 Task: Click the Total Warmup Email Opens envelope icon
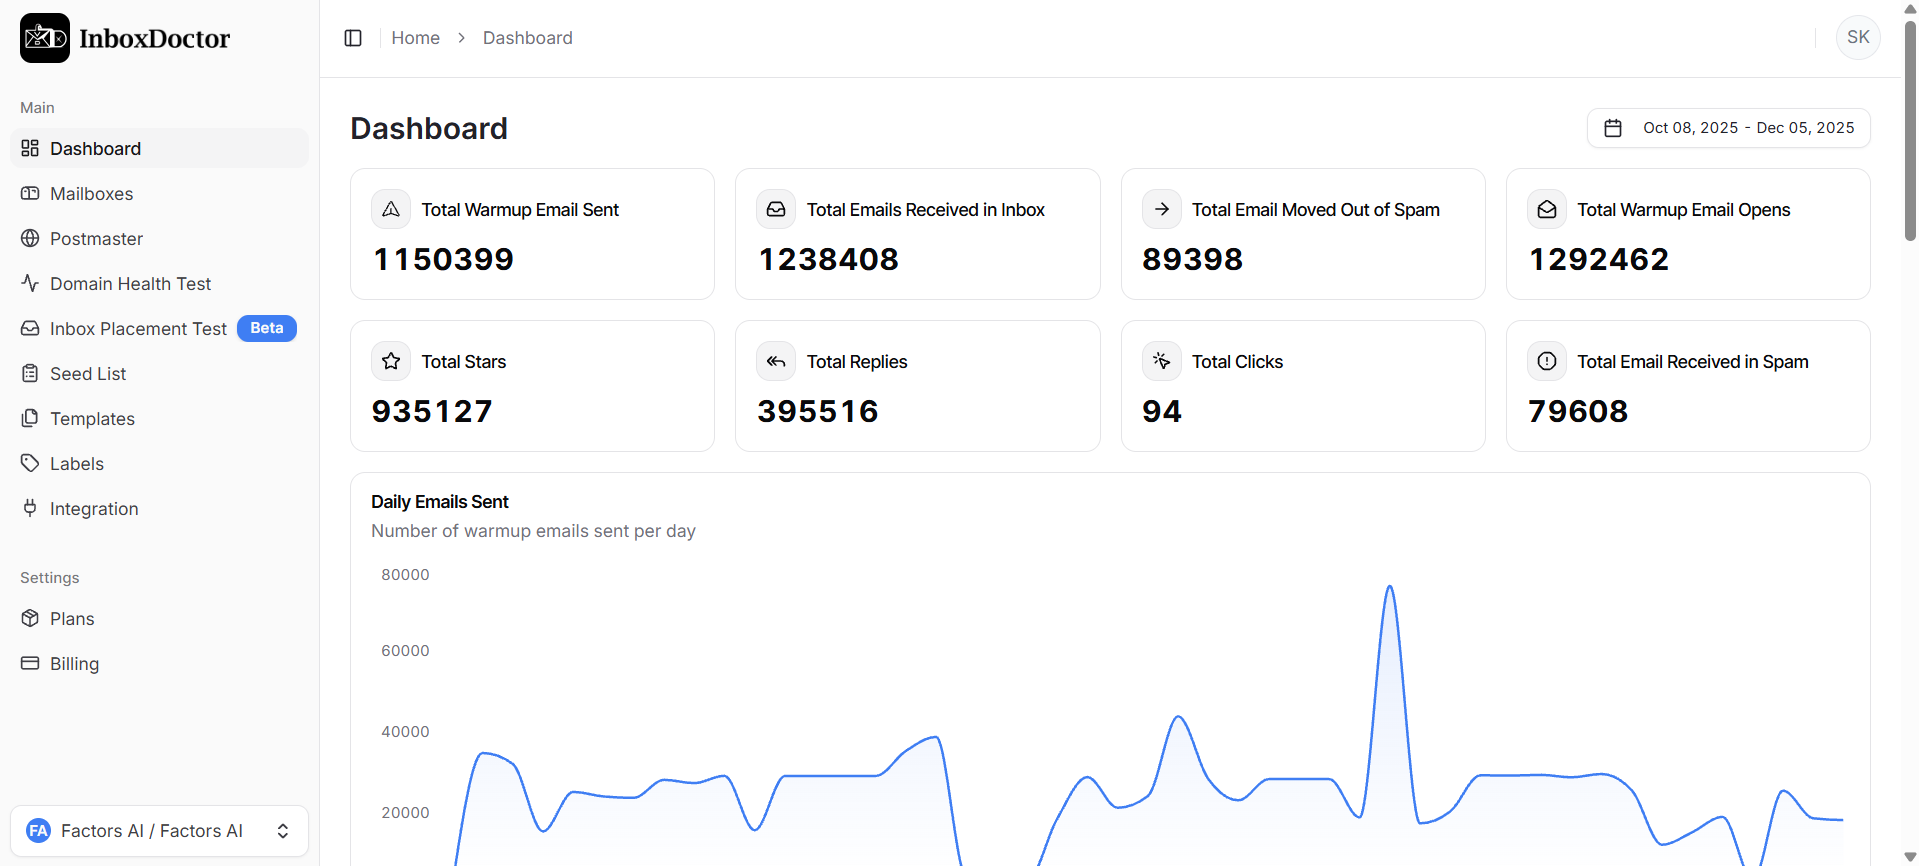(1547, 209)
